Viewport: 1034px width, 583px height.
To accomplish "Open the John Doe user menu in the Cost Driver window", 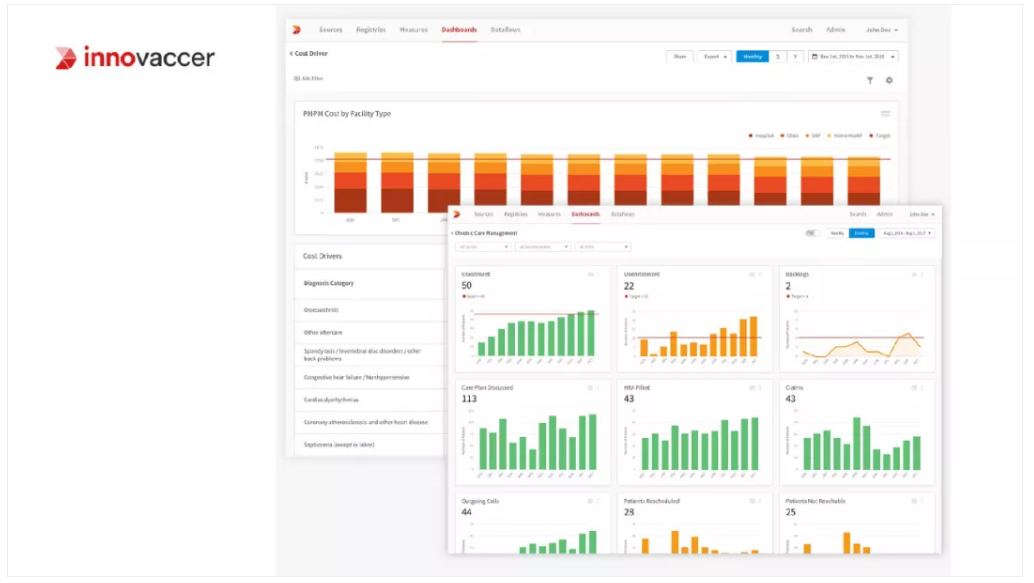I will coord(882,30).
